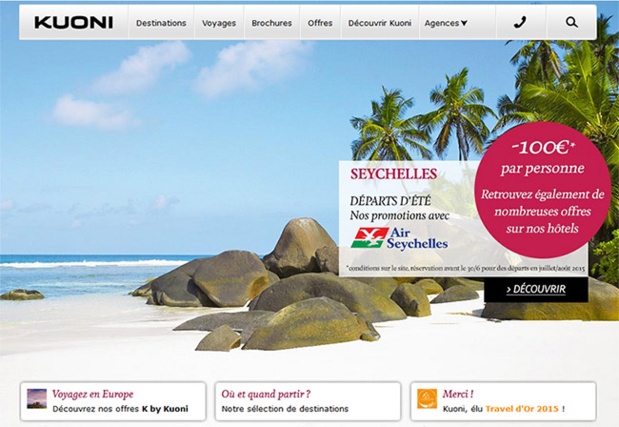Open the Voyages menu
The image size is (619, 427).
(x=219, y=23)
